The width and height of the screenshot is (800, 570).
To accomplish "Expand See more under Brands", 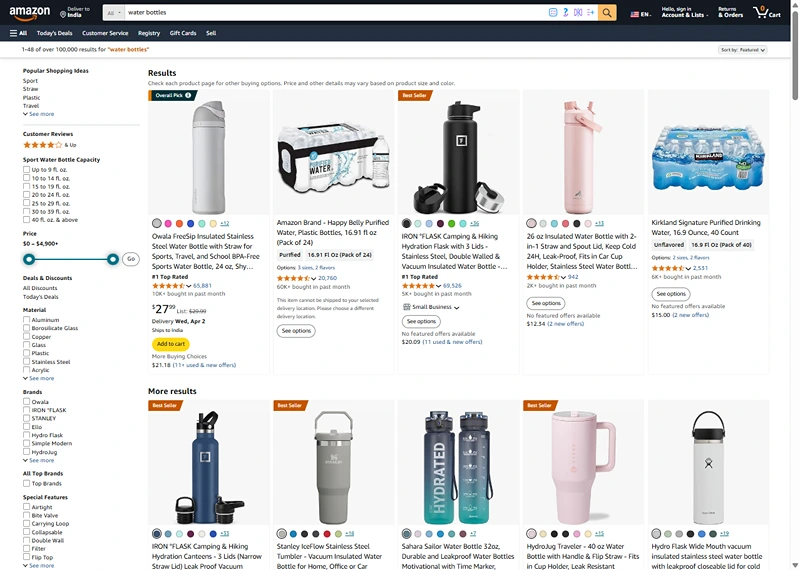I will tap(41, 460).
